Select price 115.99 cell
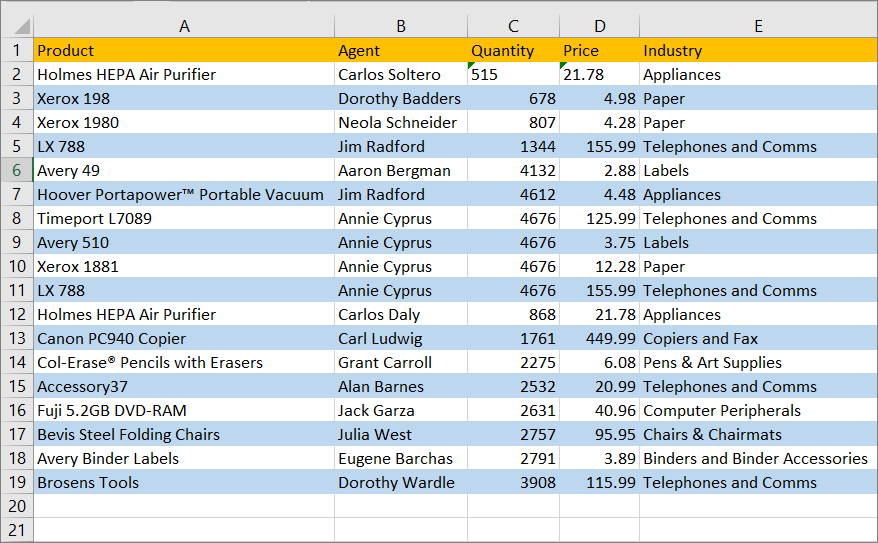The width and height of the screenshot is (878, 543). tap(600, 482)
